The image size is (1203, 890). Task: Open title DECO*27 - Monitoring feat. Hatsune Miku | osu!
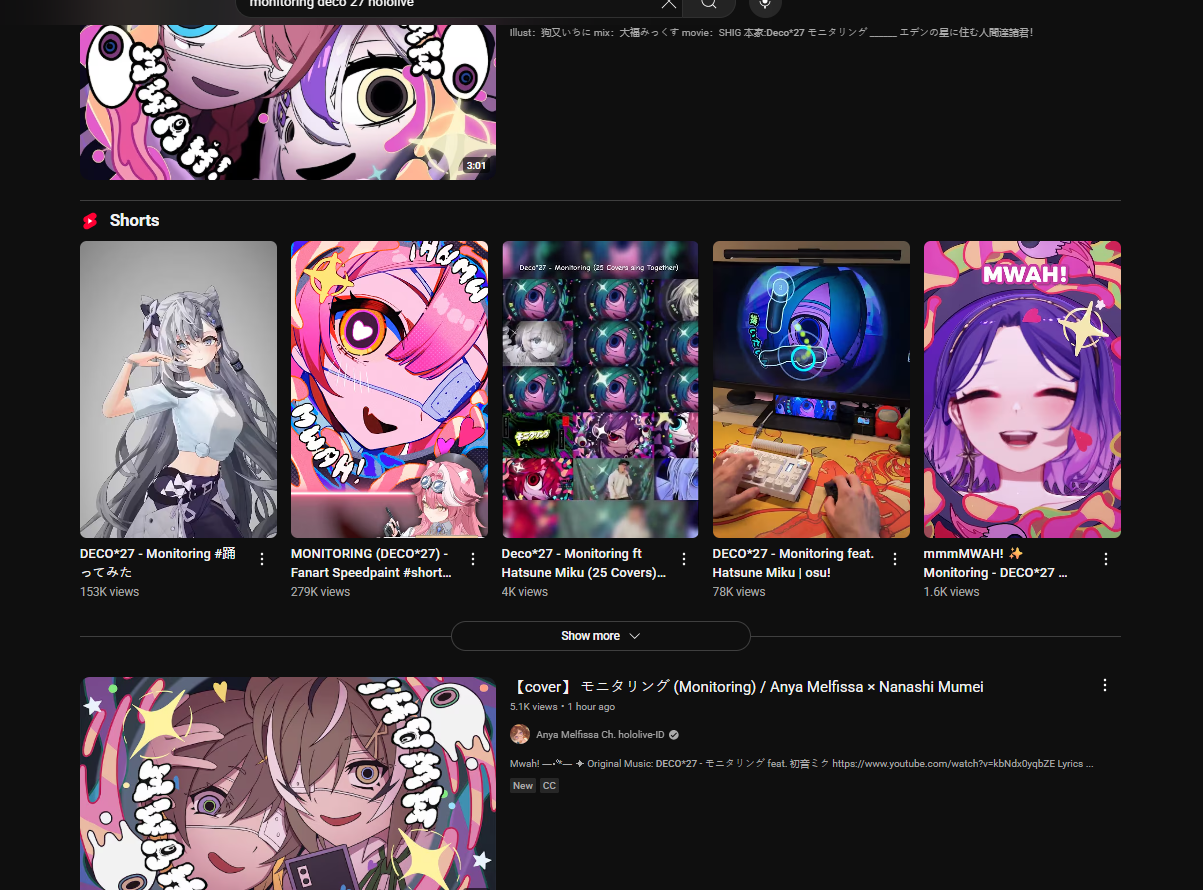pyautogui.click(x=793, y=563)
